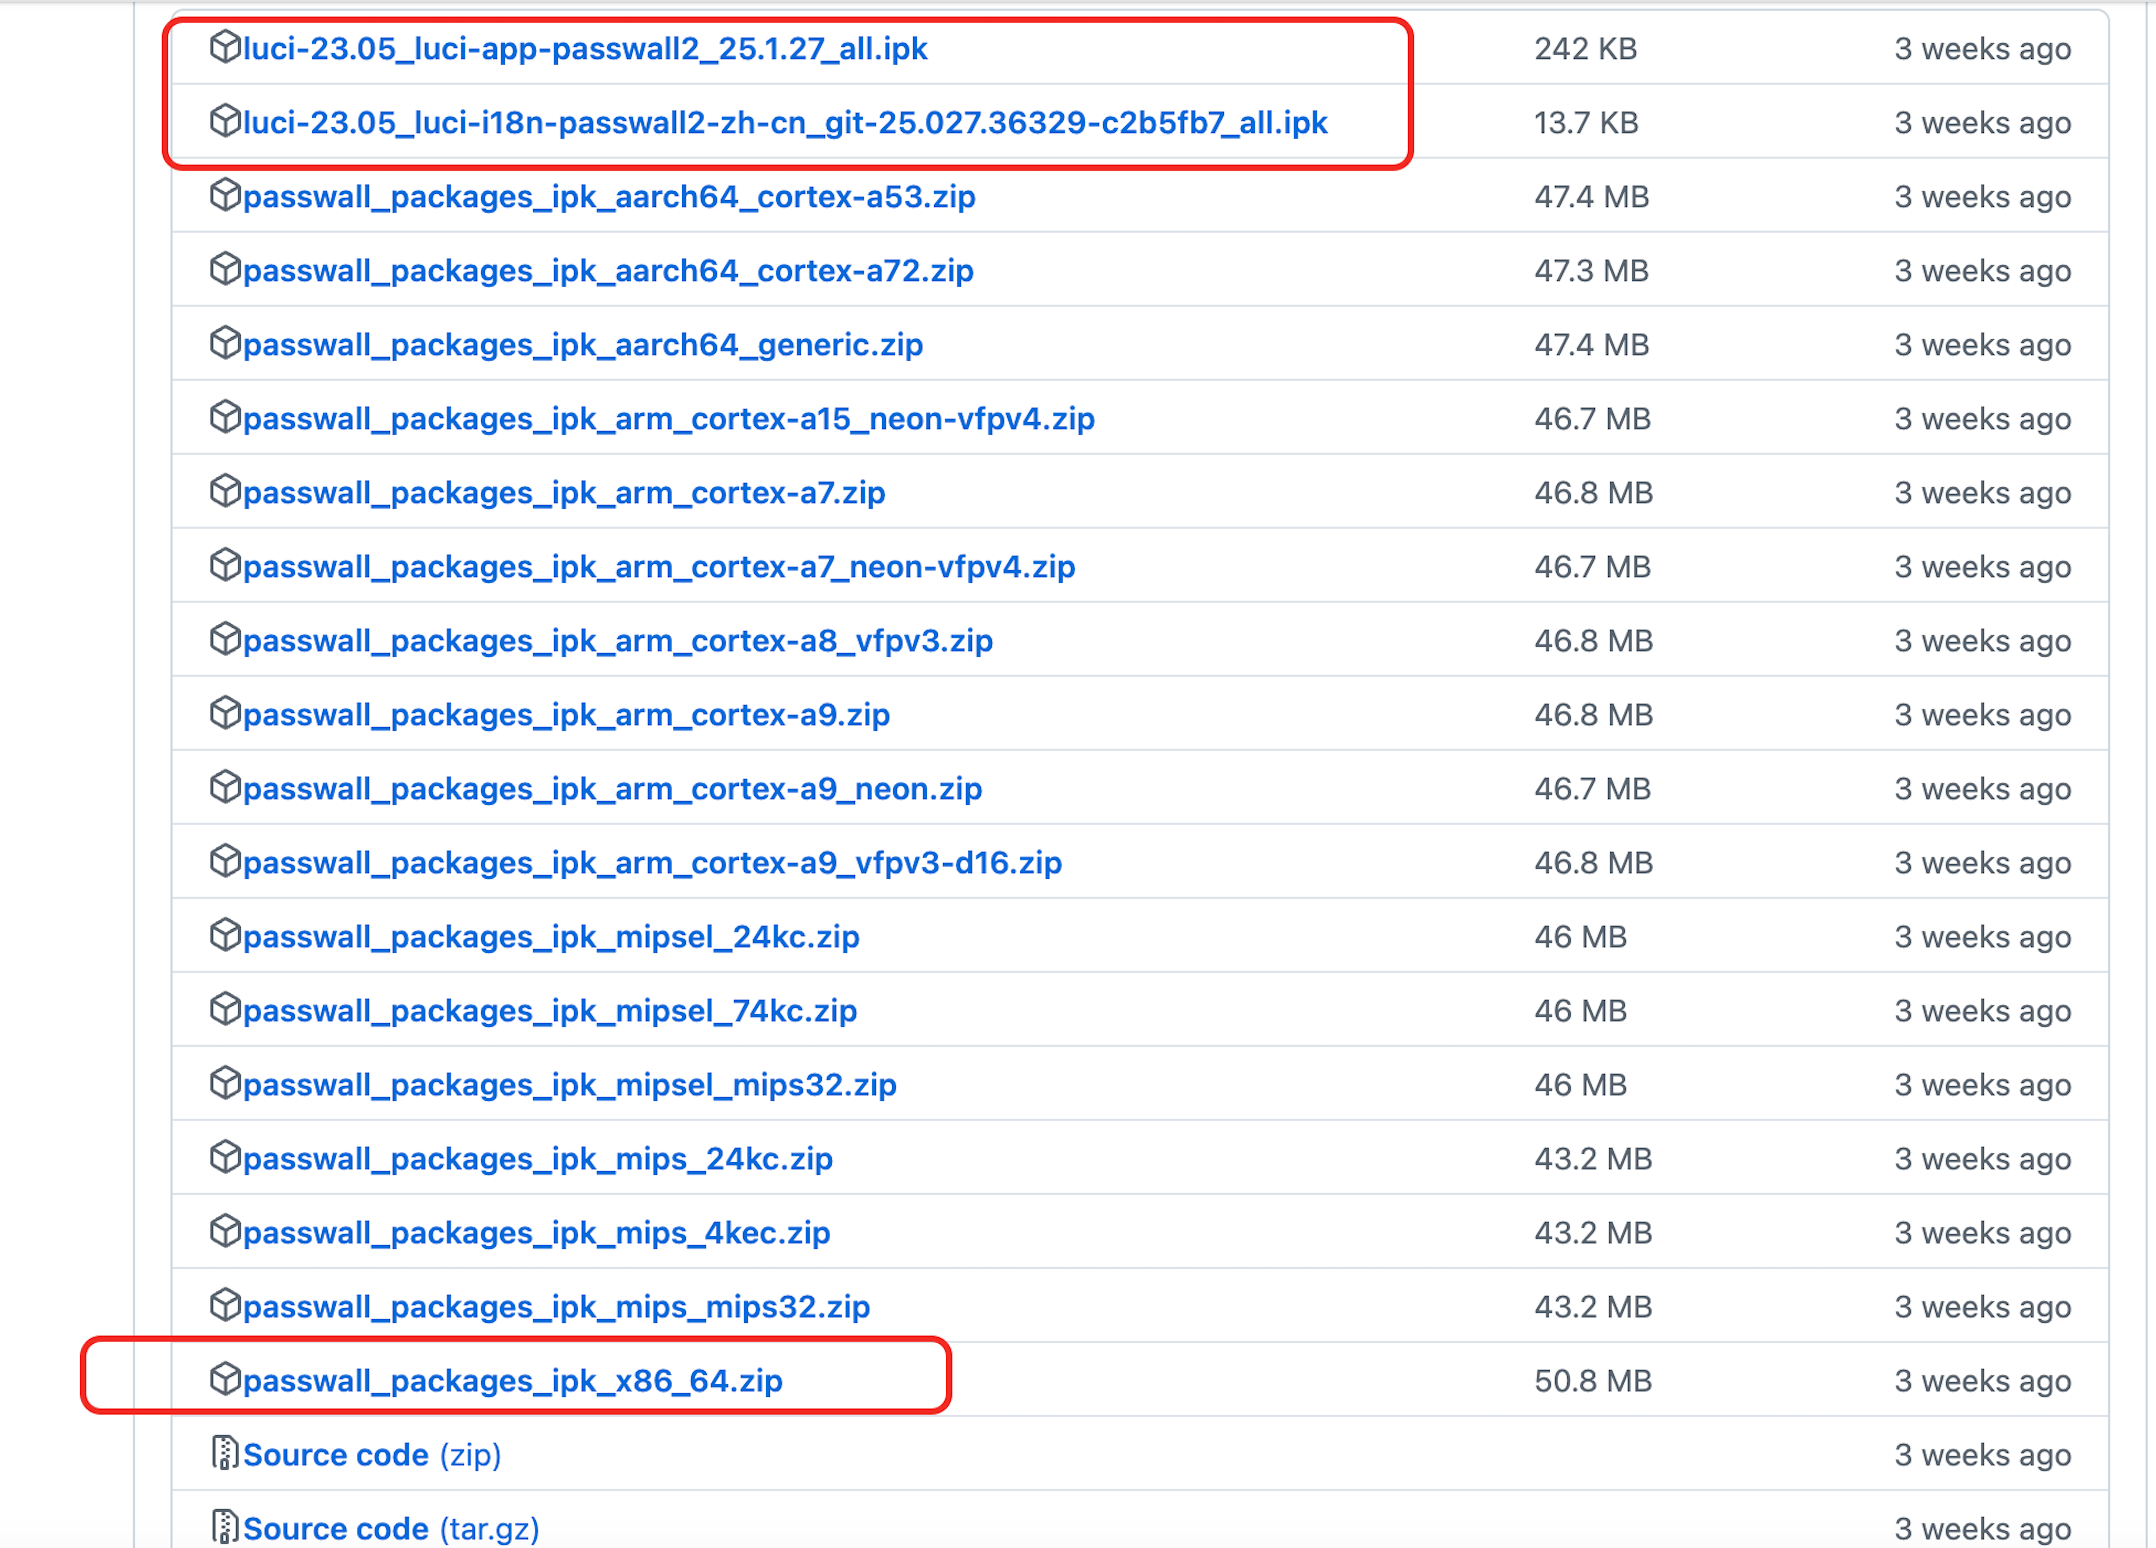Download passwall_packages_ipk_arm_cortex-a7.zip
Image resolution: width=2156 pixels, height=1548 pixels.
pyautogui.click(x=564, y=493)
